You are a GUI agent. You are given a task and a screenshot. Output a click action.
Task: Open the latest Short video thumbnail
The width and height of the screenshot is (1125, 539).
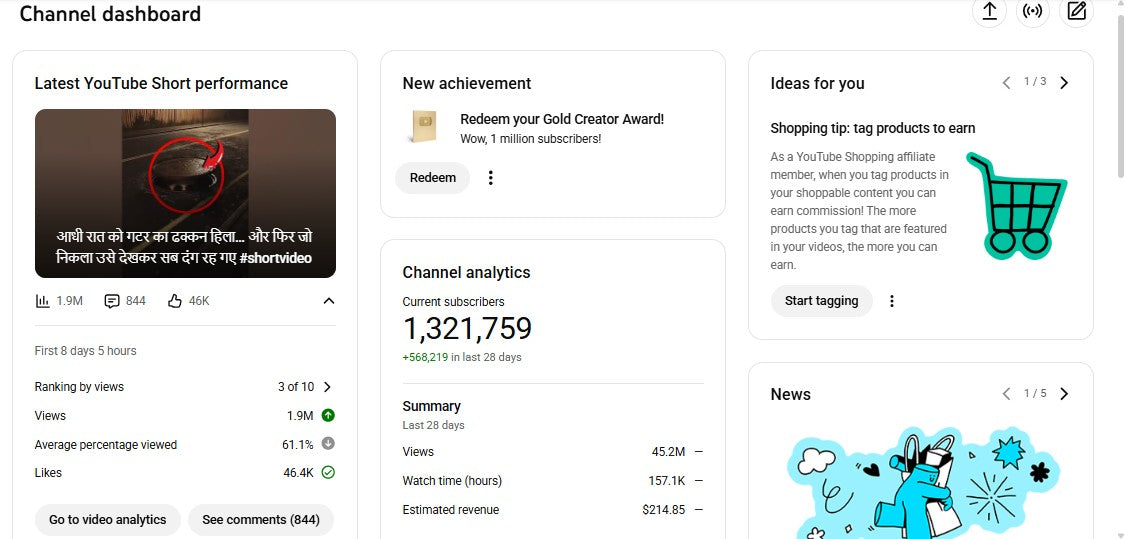pos(185,193)
